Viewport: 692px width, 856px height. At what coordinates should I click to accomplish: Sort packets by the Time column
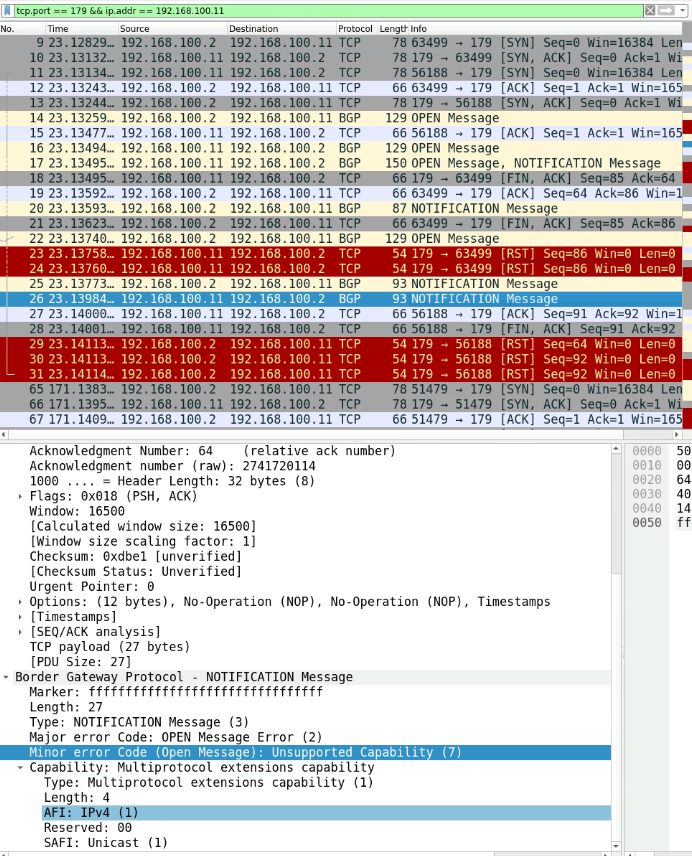click(82, 28)
